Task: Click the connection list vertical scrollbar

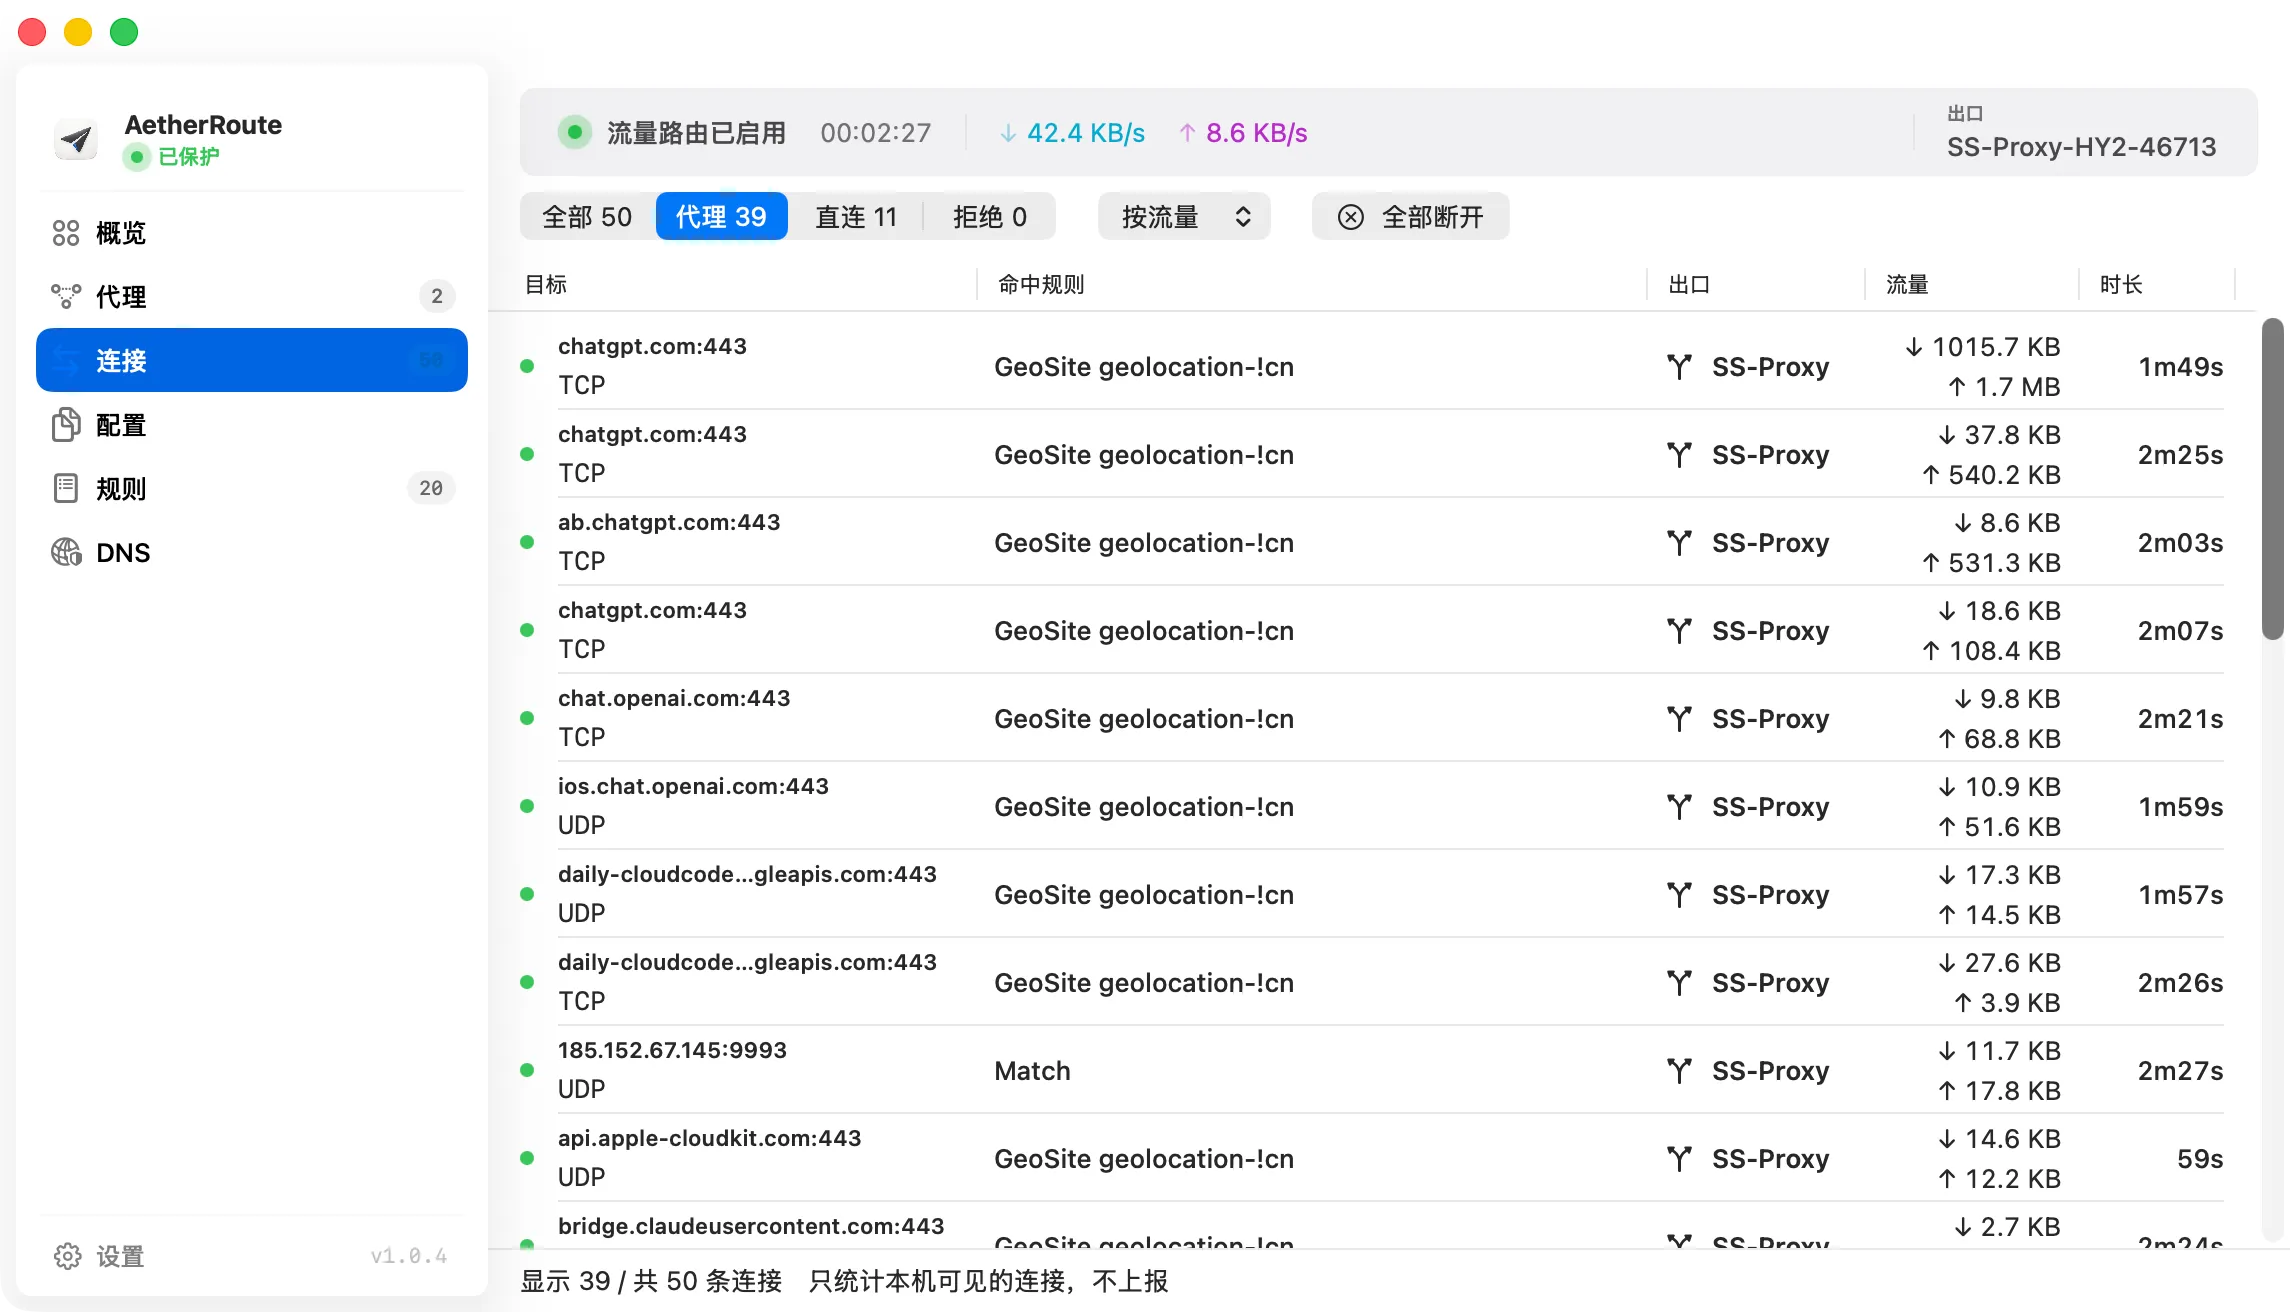Action: (x=2273, y=478)
